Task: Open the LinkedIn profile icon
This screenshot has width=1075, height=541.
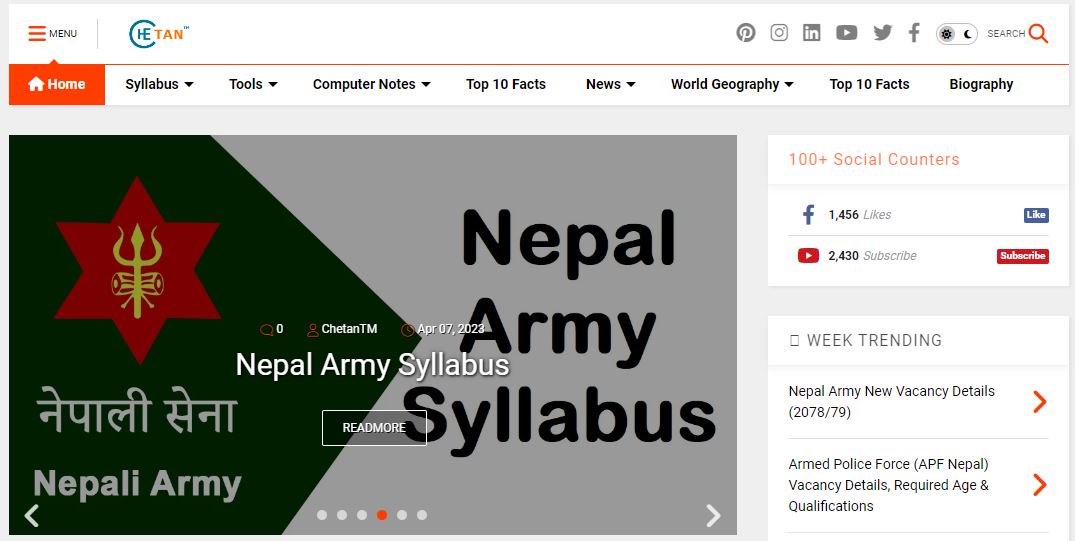Action: 812,33
